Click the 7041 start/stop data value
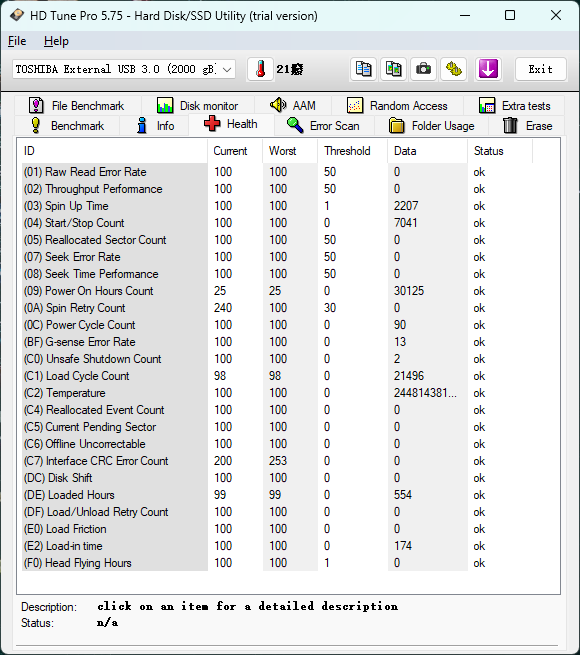This screenshot has height=655, width=580. click(405, 223)
